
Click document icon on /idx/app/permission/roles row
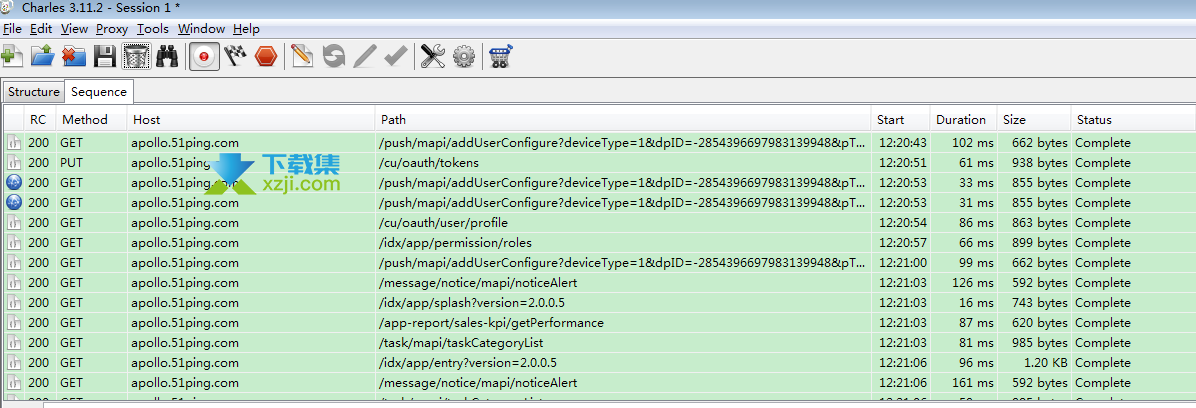coord(14,243)
